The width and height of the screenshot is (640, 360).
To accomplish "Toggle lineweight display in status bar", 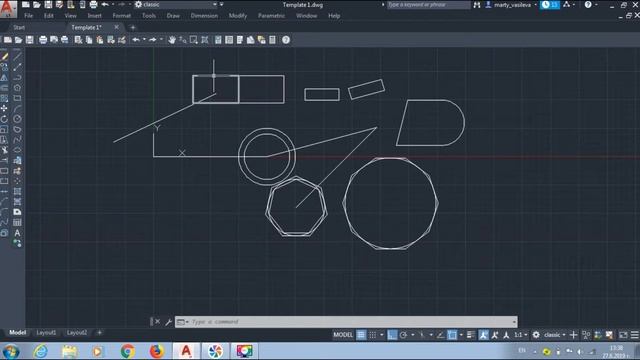I will click(471, 335).
